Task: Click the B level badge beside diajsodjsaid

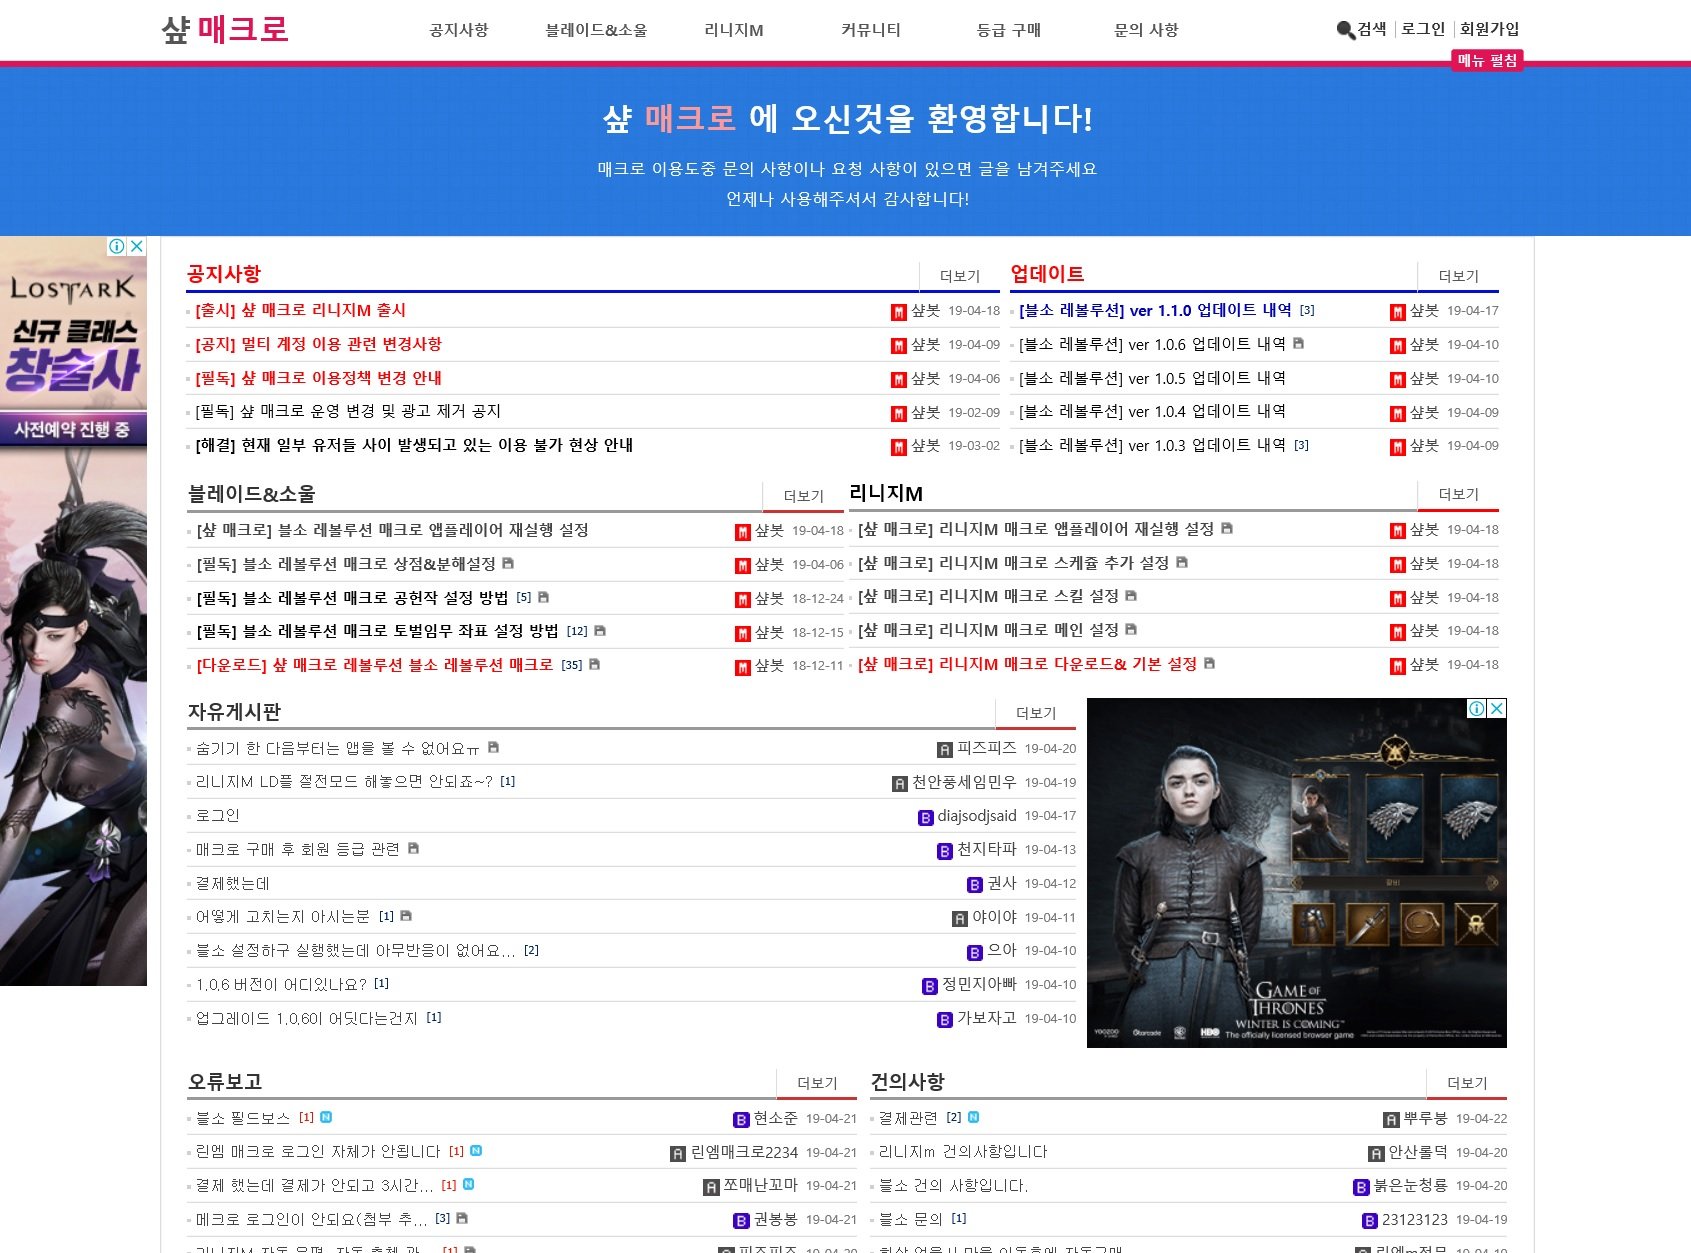Action: (926, 818)
